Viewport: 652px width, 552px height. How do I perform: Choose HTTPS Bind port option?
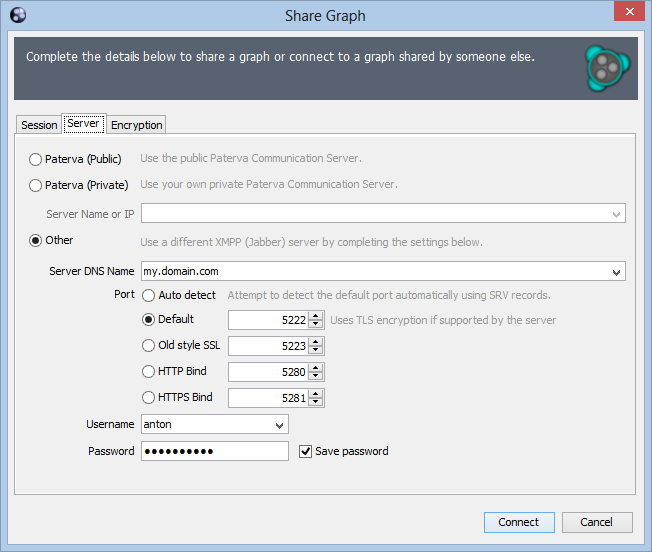(x=177, y=397)
